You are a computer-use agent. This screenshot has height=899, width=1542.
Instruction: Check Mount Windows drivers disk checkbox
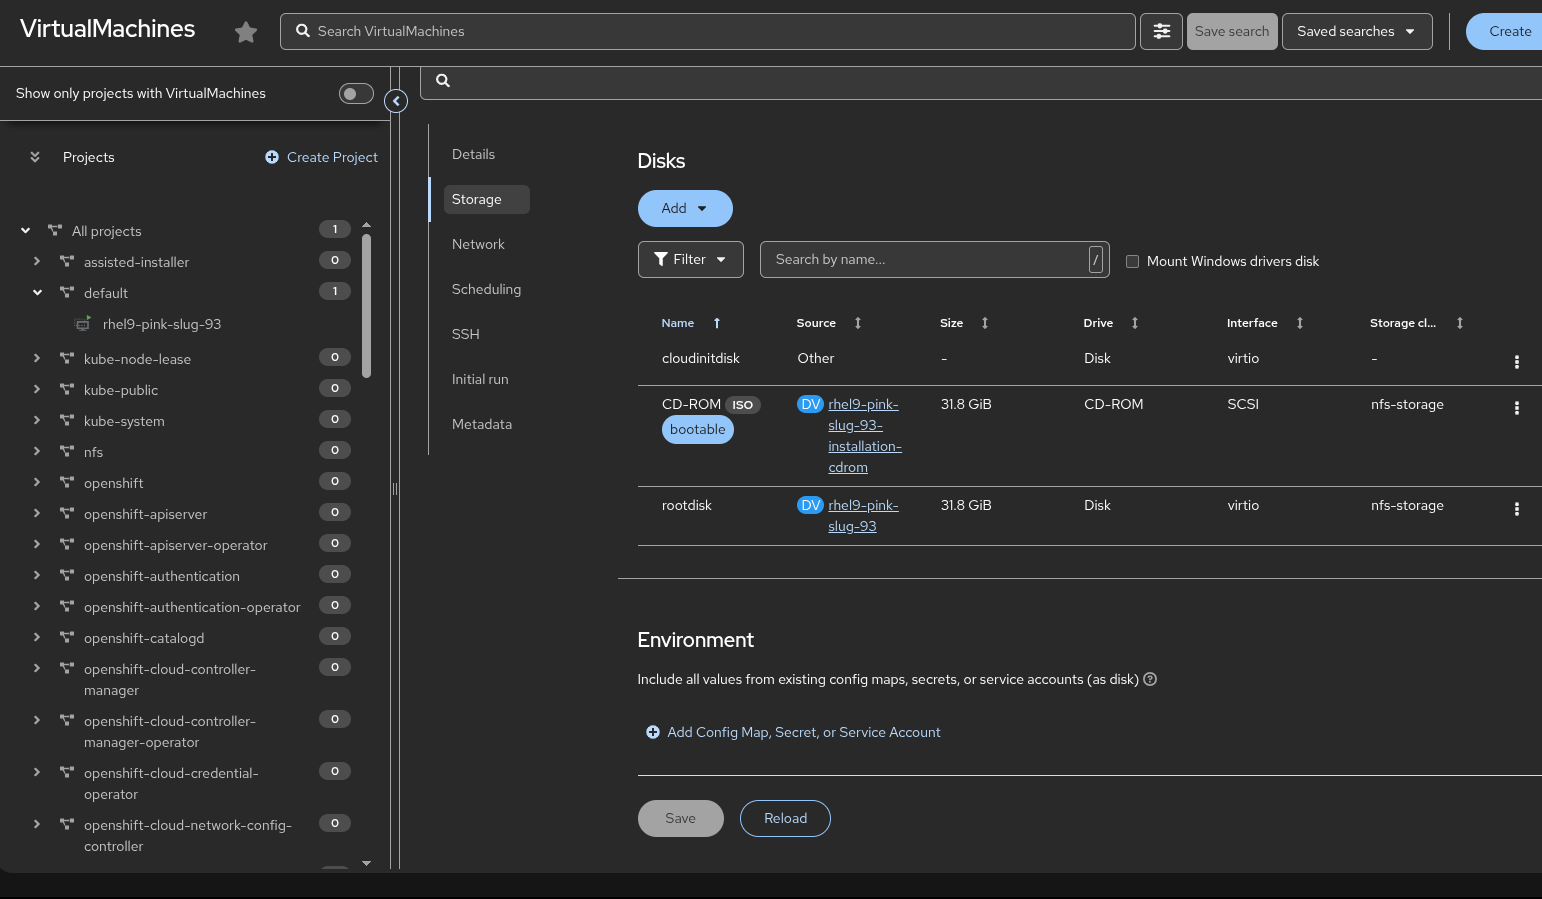1132,262
